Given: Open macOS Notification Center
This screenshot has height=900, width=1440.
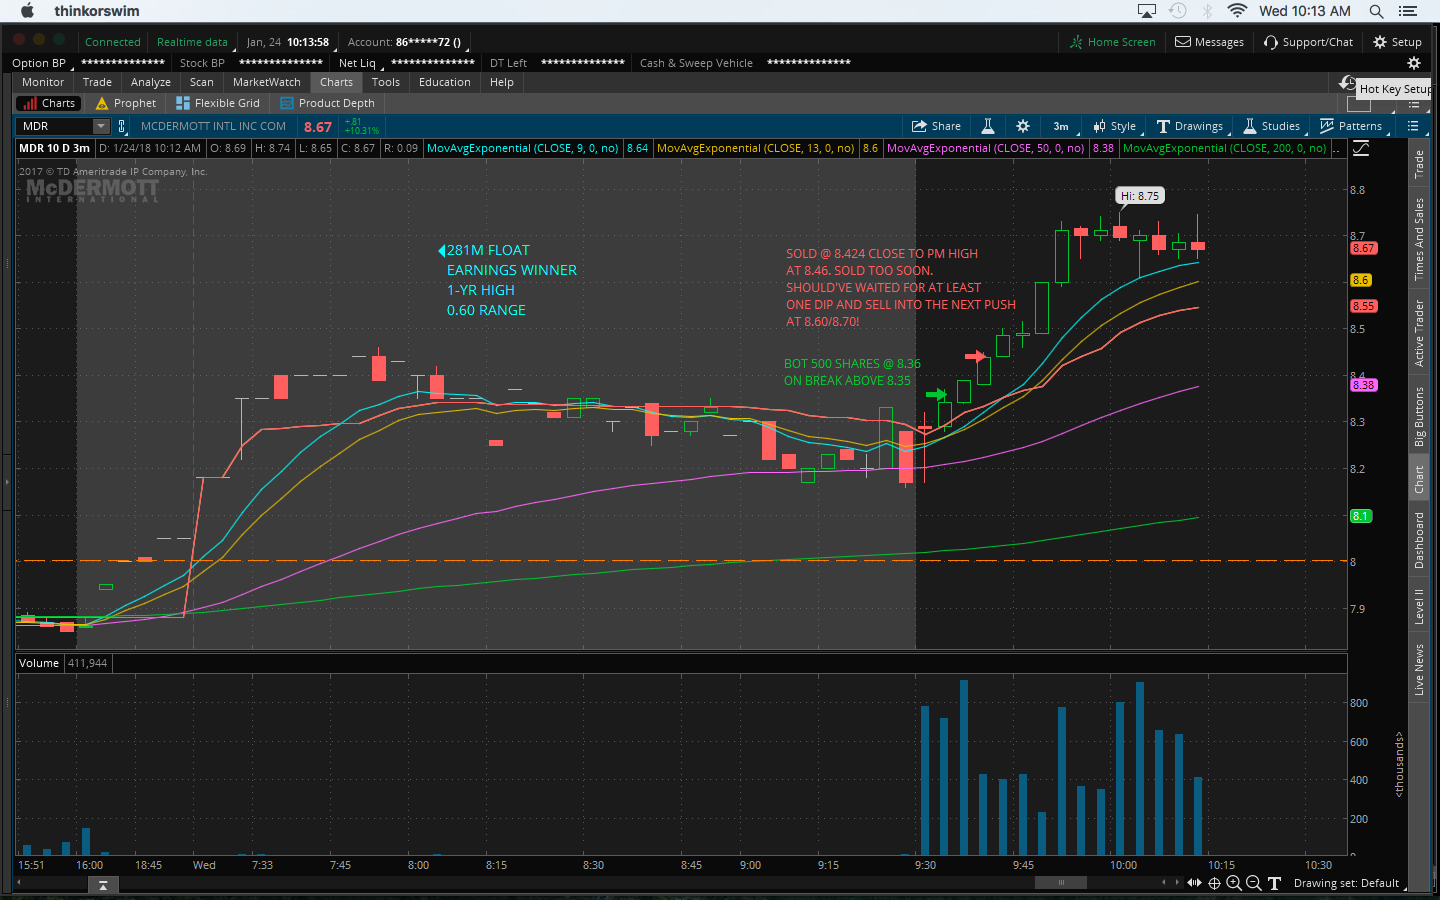Looking at the screenshot, I should pyautogui.click(x=1409, y=11).
